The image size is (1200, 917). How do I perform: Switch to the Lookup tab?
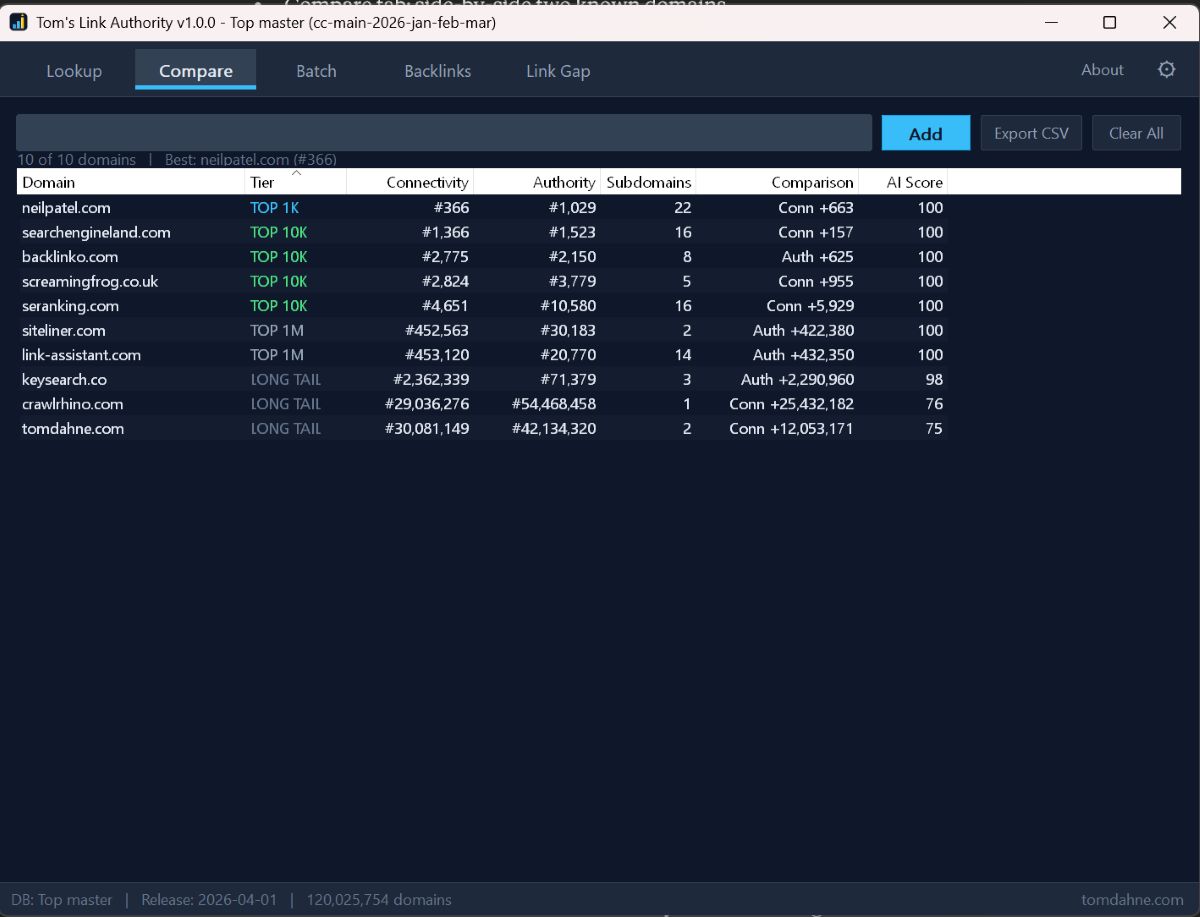[74, 71]
